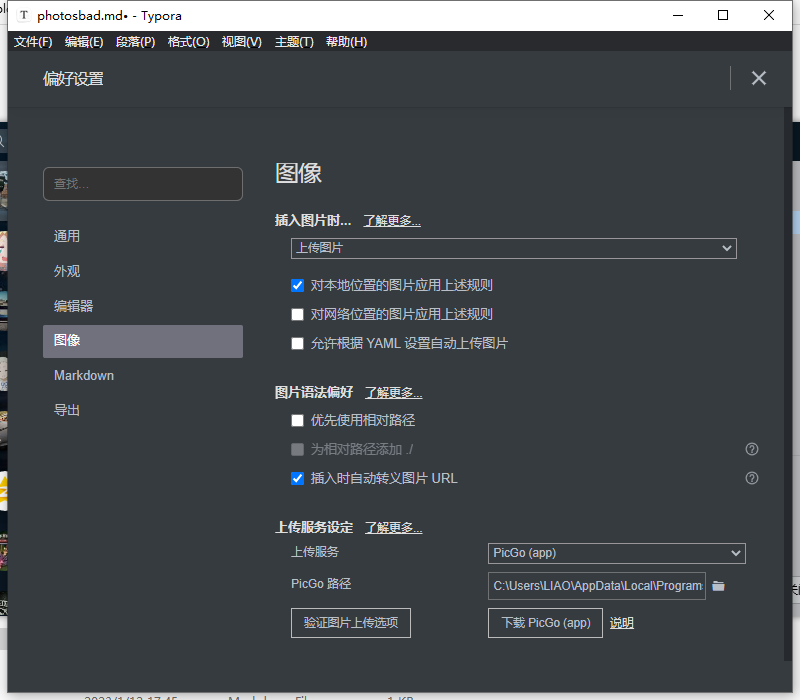Screen dimensions: 800x700
Task: Open the 说明 link
Action: tap(621, 623)
